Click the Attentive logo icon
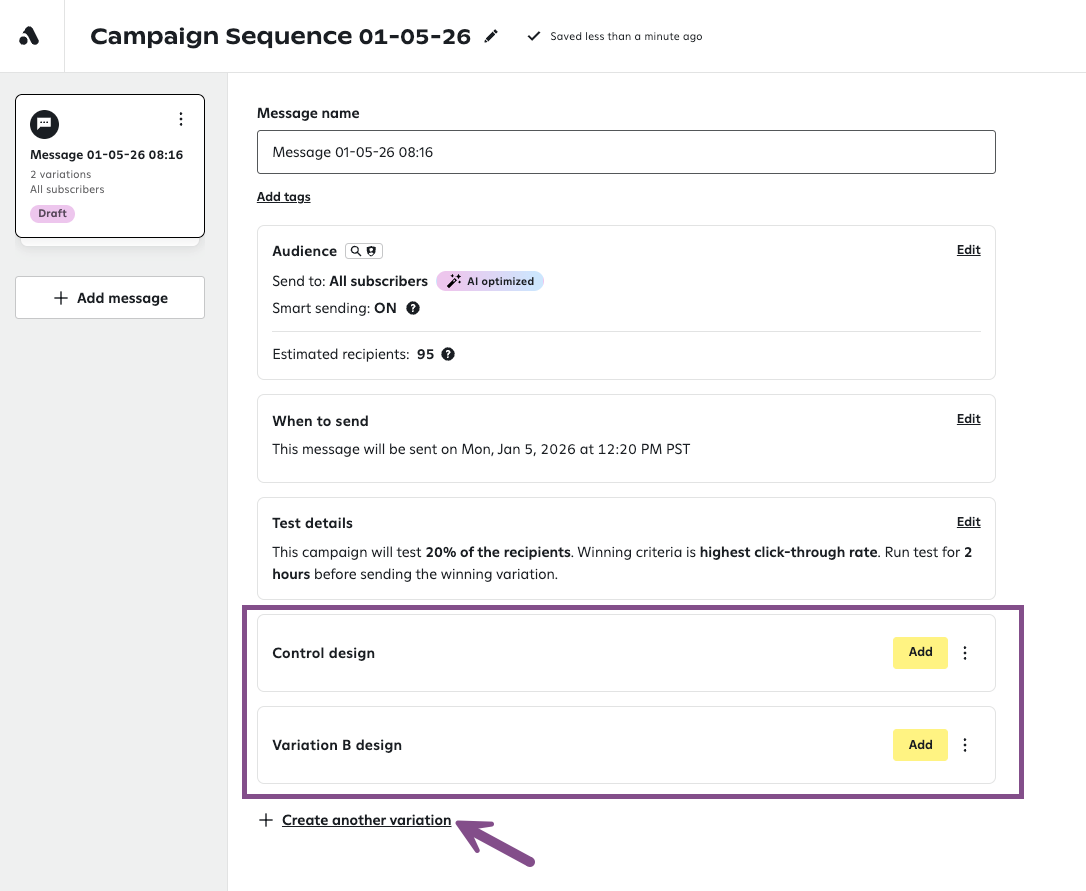Screen dimensions: 1086x891 30,36
